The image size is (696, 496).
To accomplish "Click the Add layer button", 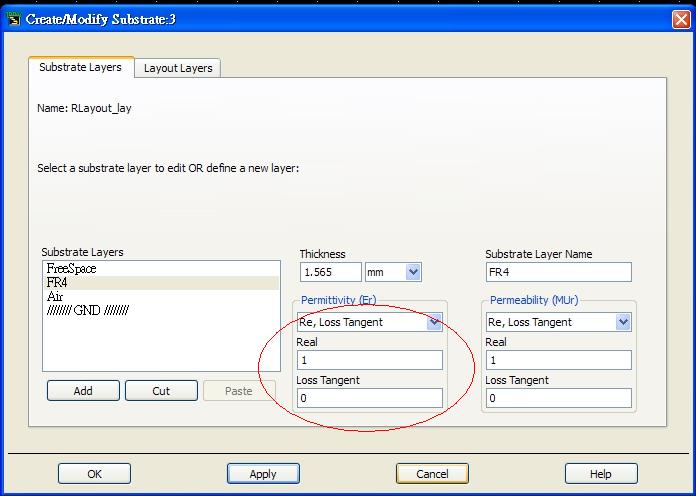I will (x=83, y=391).
